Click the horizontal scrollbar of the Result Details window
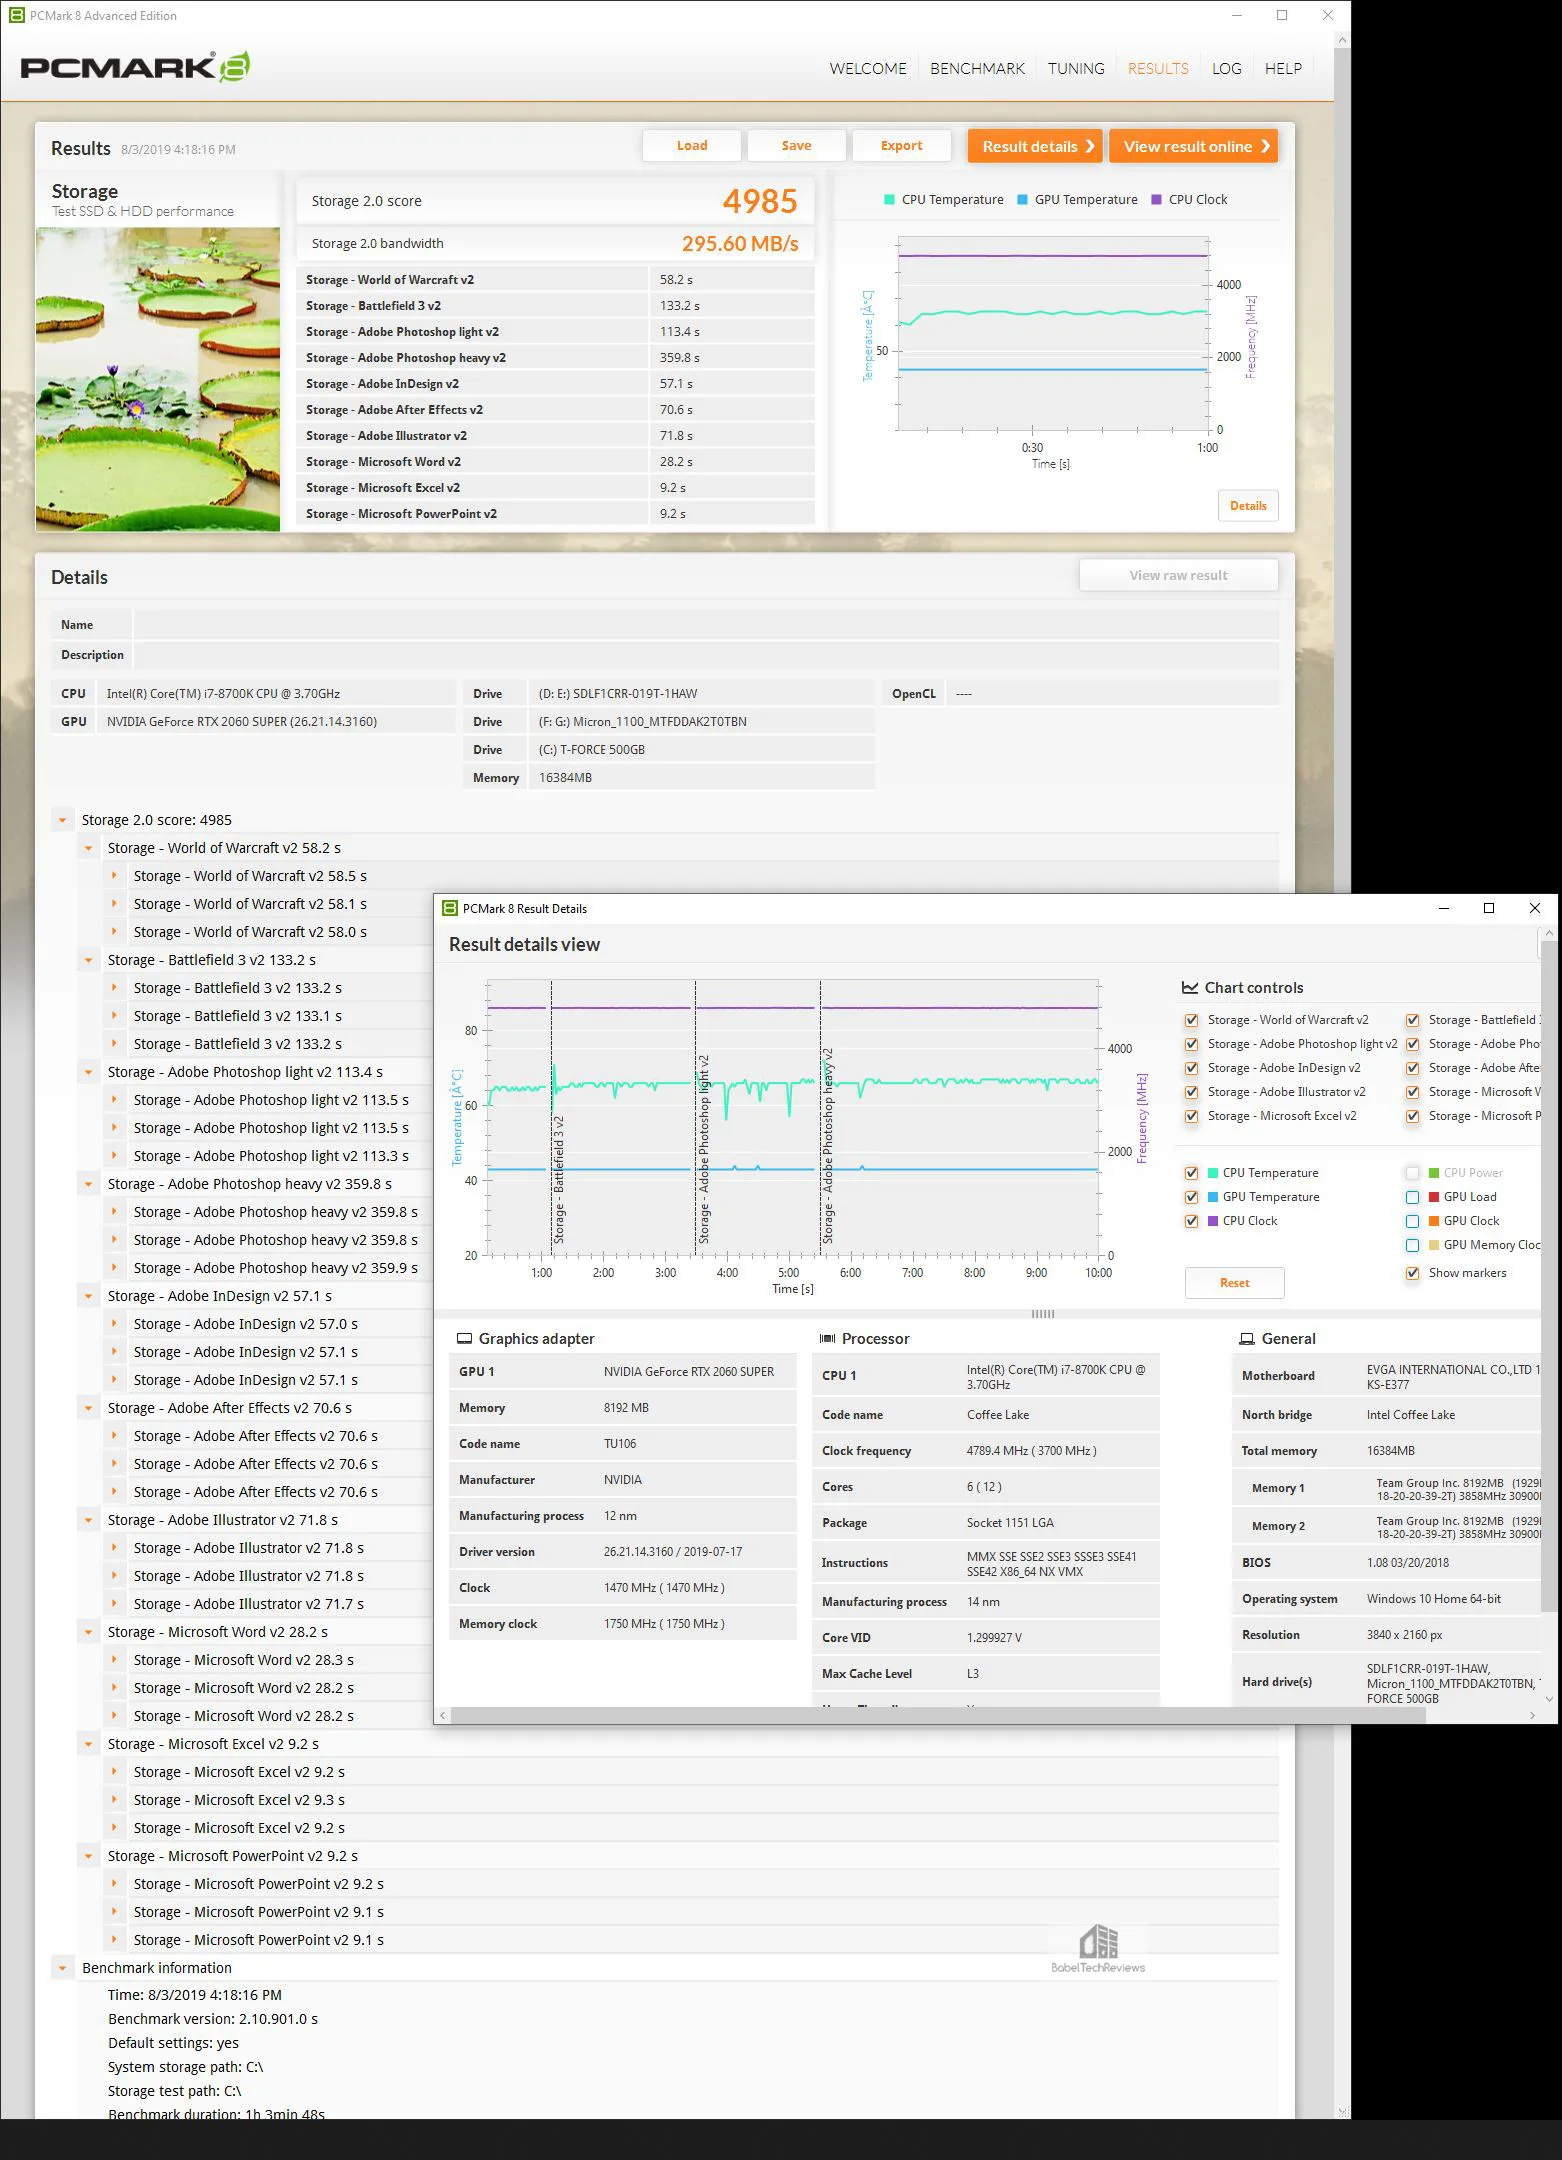This screenshot has width=1562, height=2160. coord(938,1715)
